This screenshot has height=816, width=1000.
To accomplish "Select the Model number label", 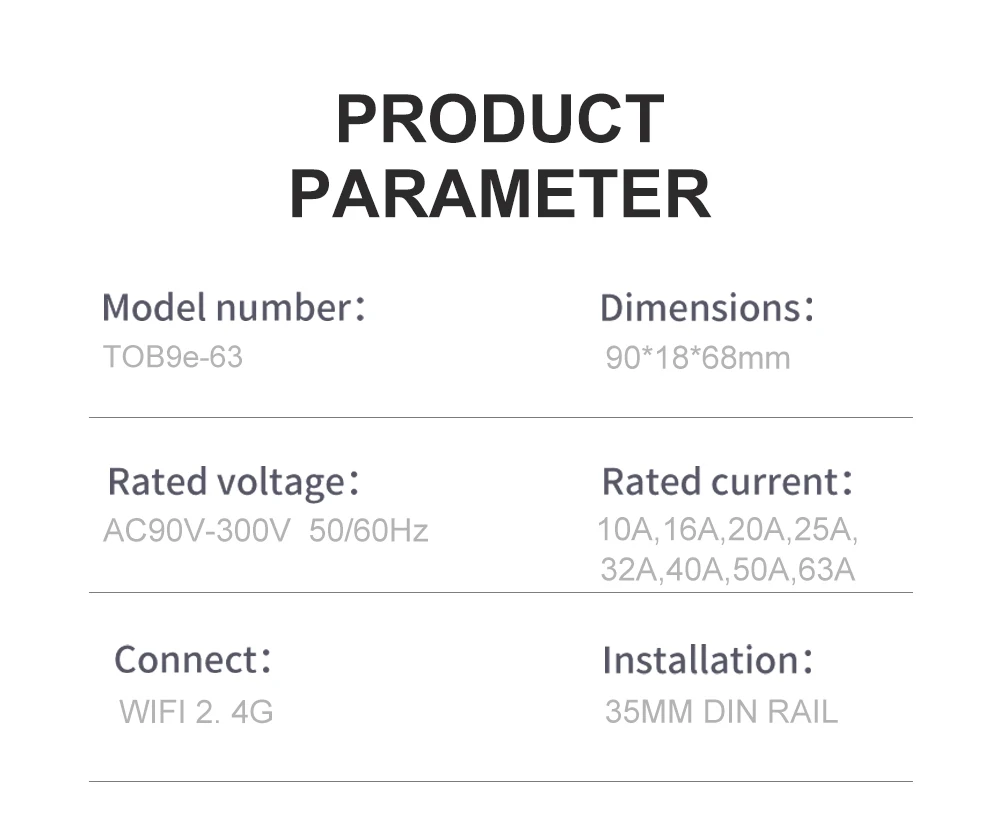I will 234,308.
